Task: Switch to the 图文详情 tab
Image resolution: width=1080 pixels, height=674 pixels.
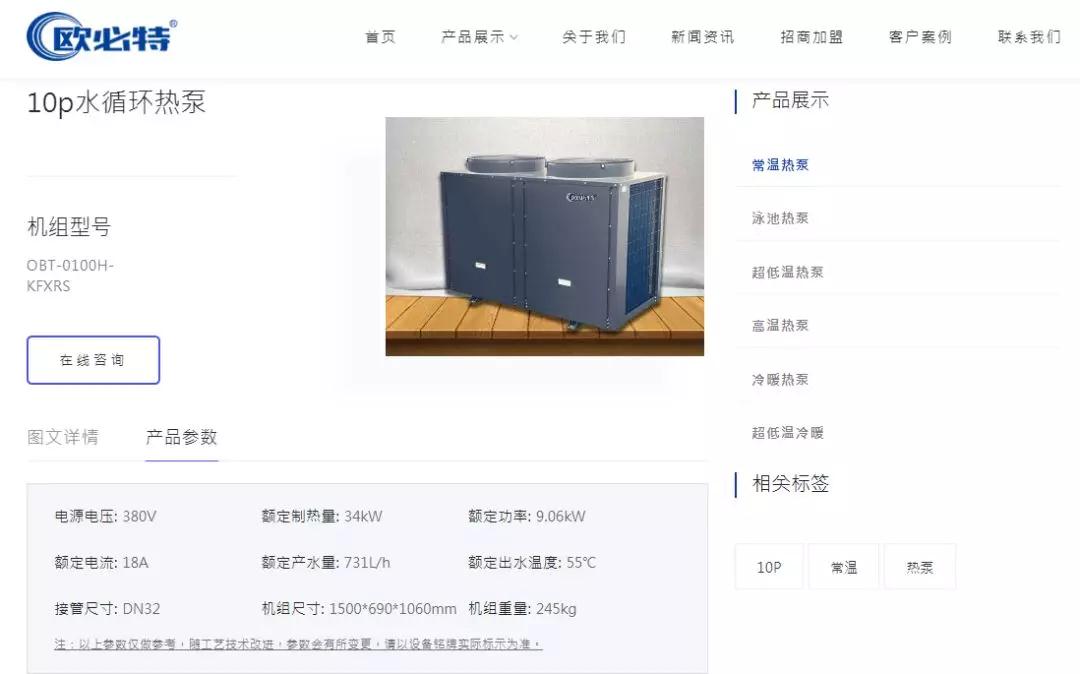Action: 63,437
